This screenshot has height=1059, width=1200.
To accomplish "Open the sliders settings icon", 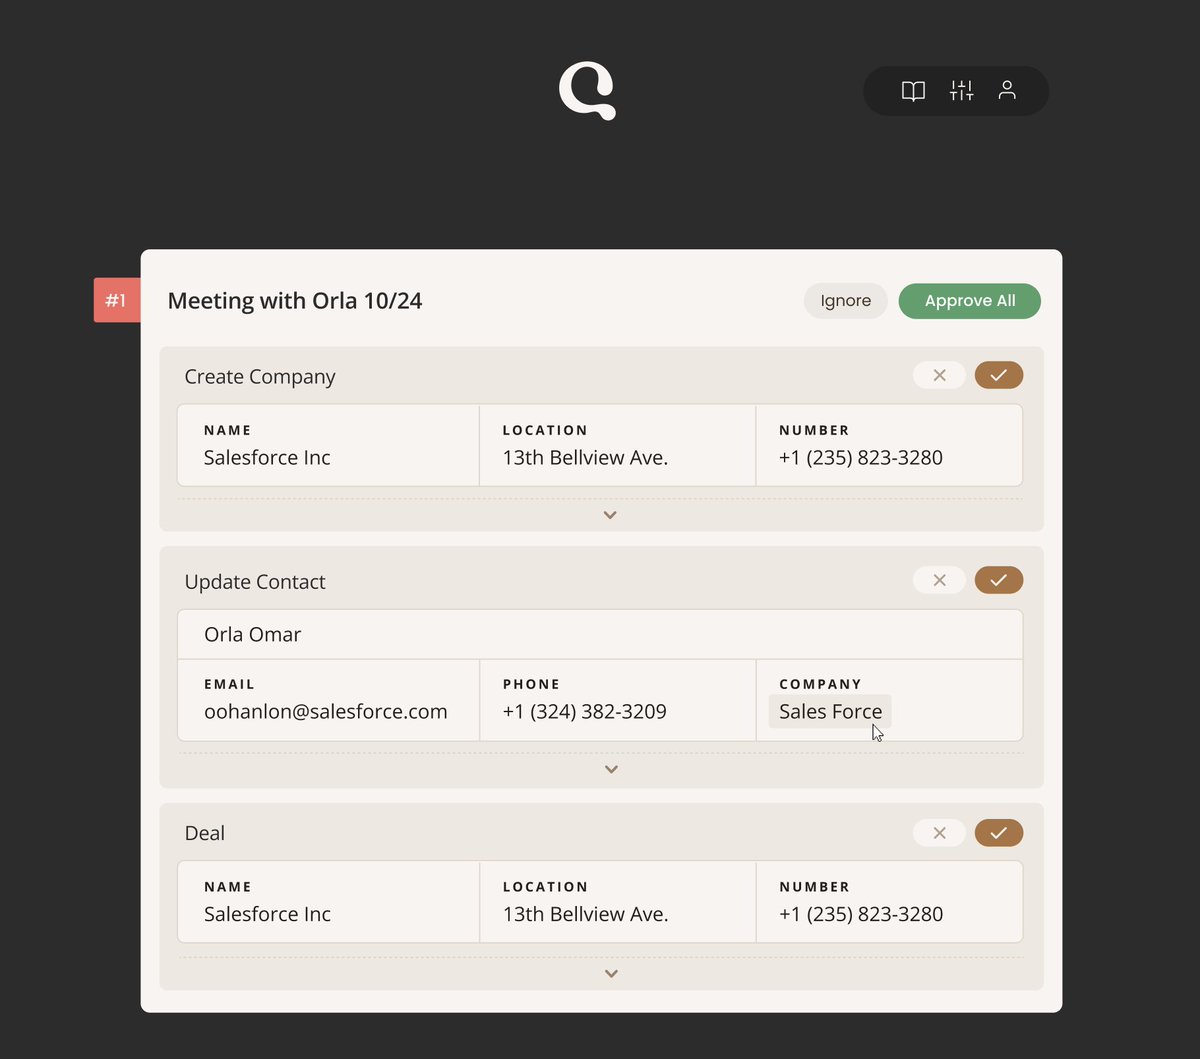I will pyautogui.click(x=961, y=91).
